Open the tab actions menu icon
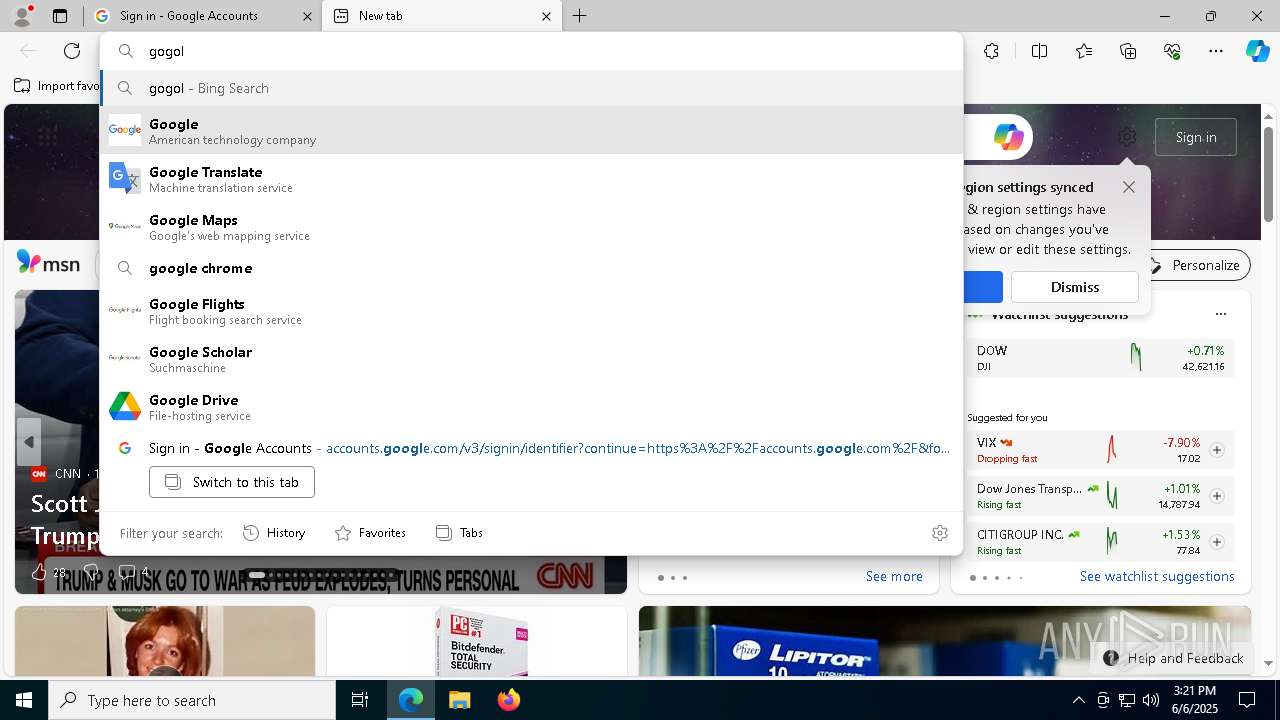The image size is (1280, 720). 60,16
